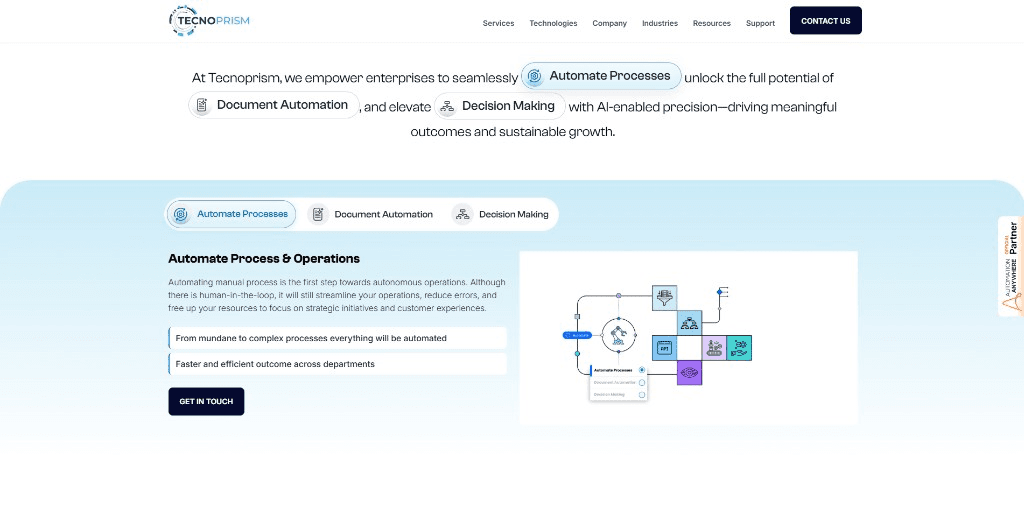Check the Decision Making box in diagram

click(x=642, y=395)
